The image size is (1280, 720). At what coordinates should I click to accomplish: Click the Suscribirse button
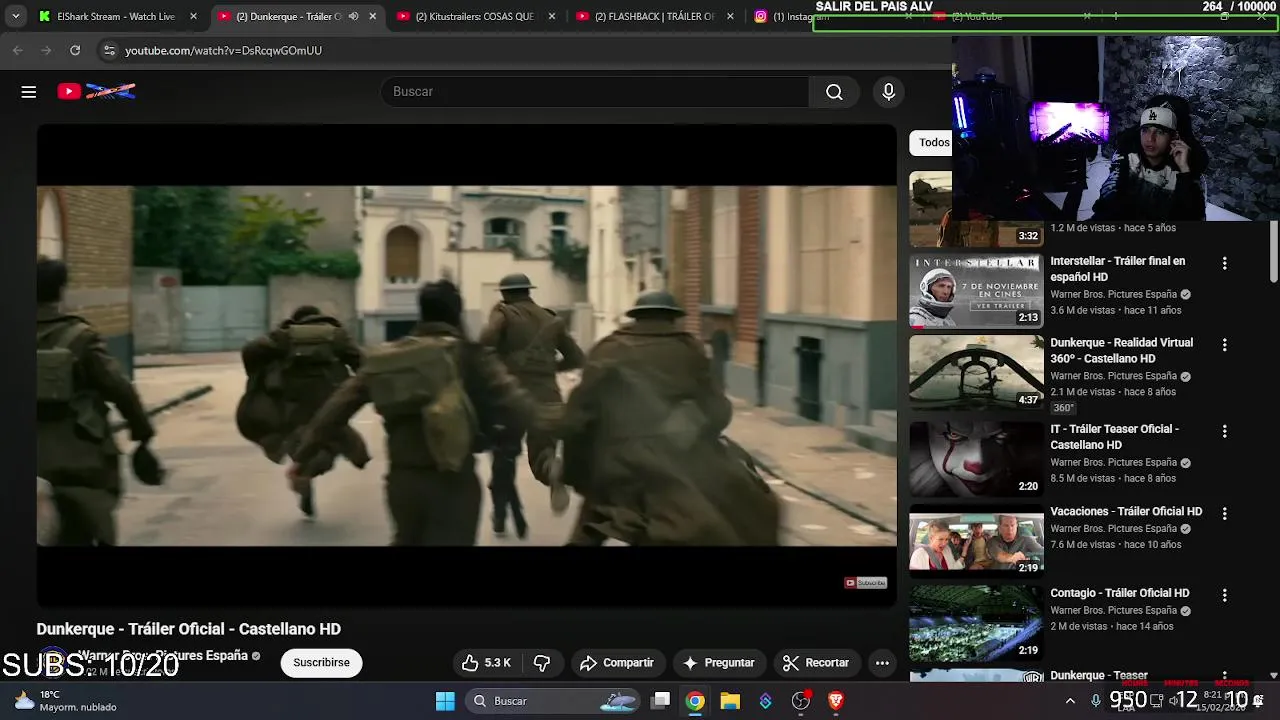(x=321, y=663)
